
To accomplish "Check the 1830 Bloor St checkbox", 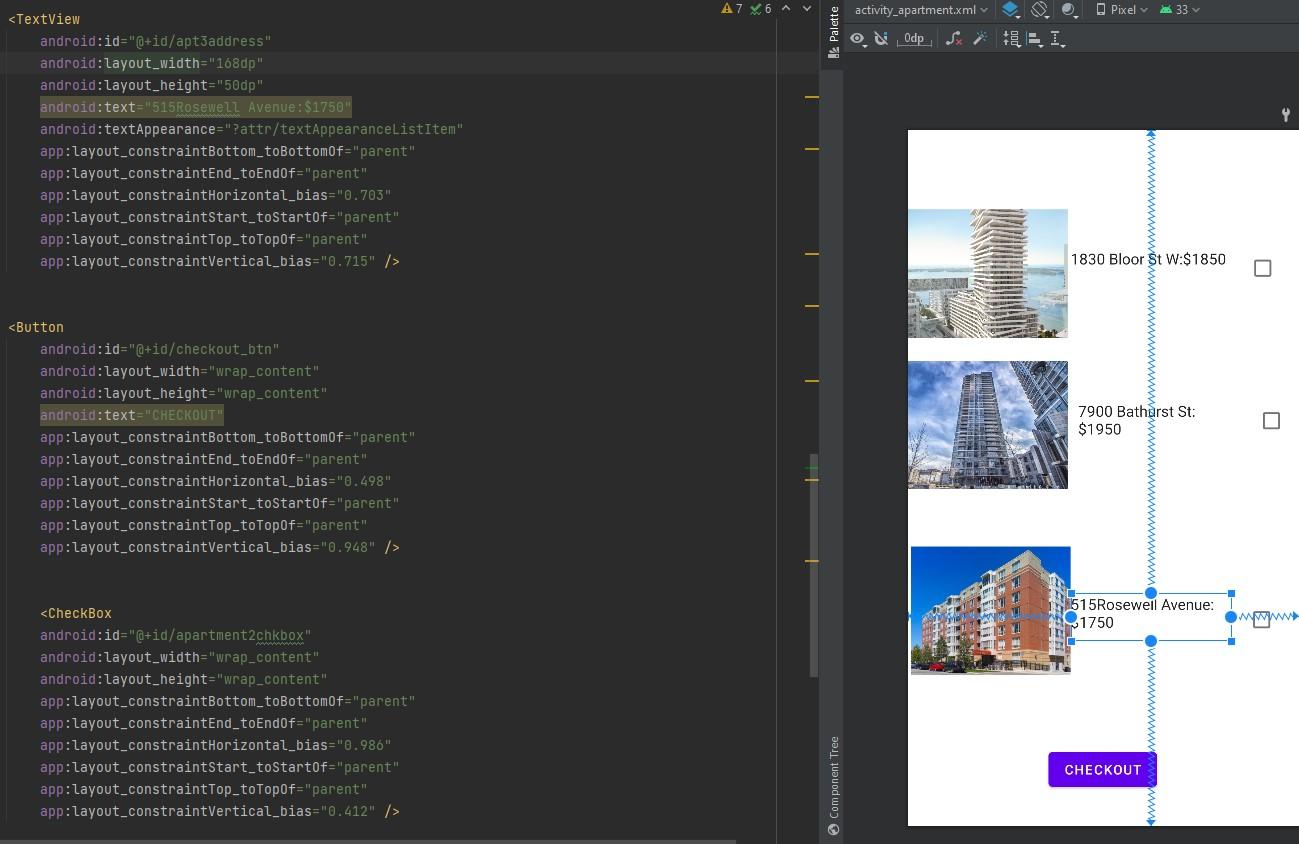I will point(1262,268).
